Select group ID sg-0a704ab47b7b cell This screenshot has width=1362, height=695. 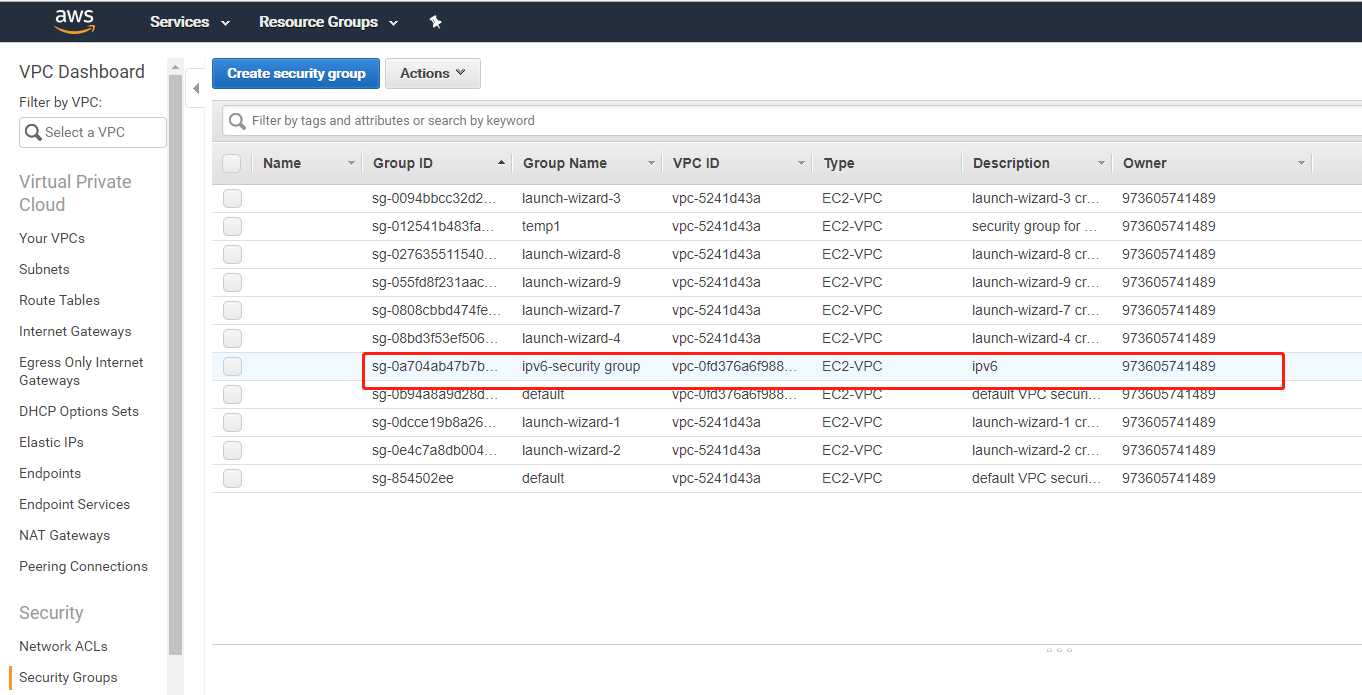pos(435,366)
